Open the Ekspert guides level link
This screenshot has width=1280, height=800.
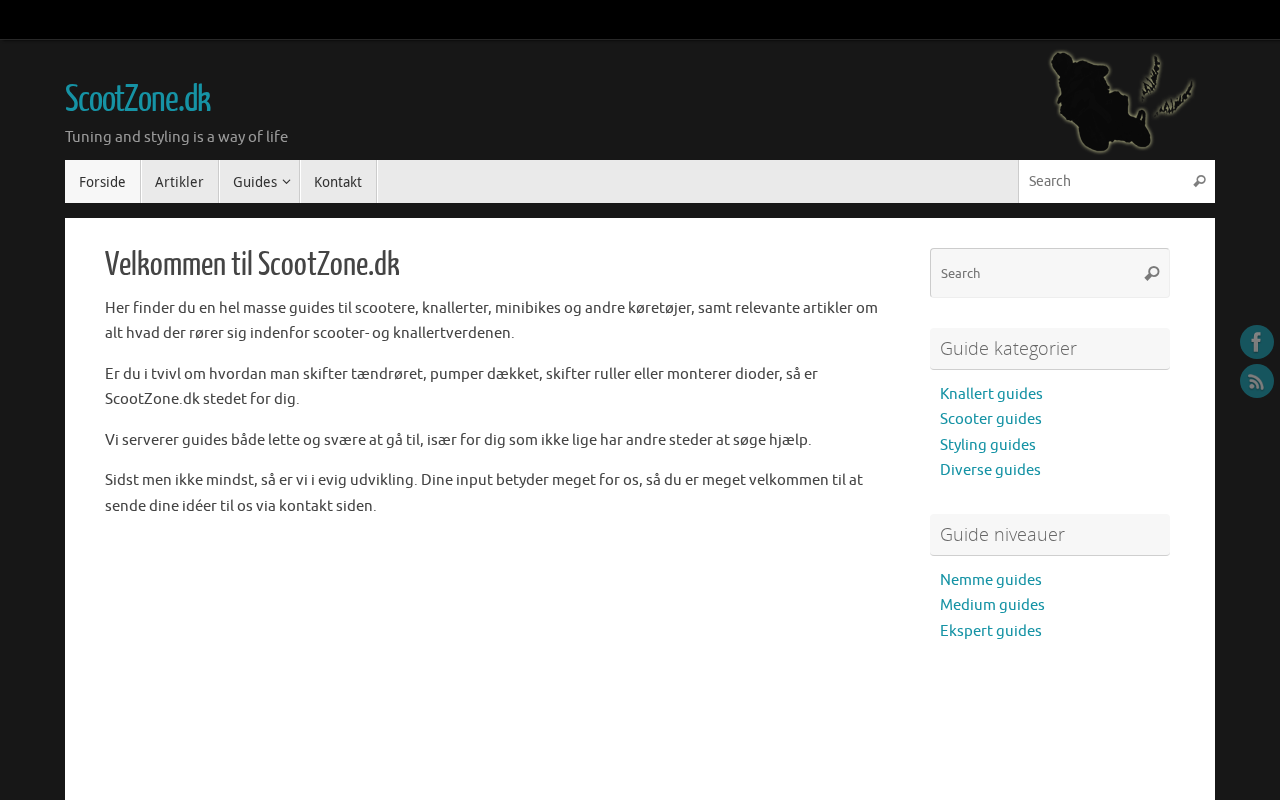pyautogui.click(x=991, y=631)
